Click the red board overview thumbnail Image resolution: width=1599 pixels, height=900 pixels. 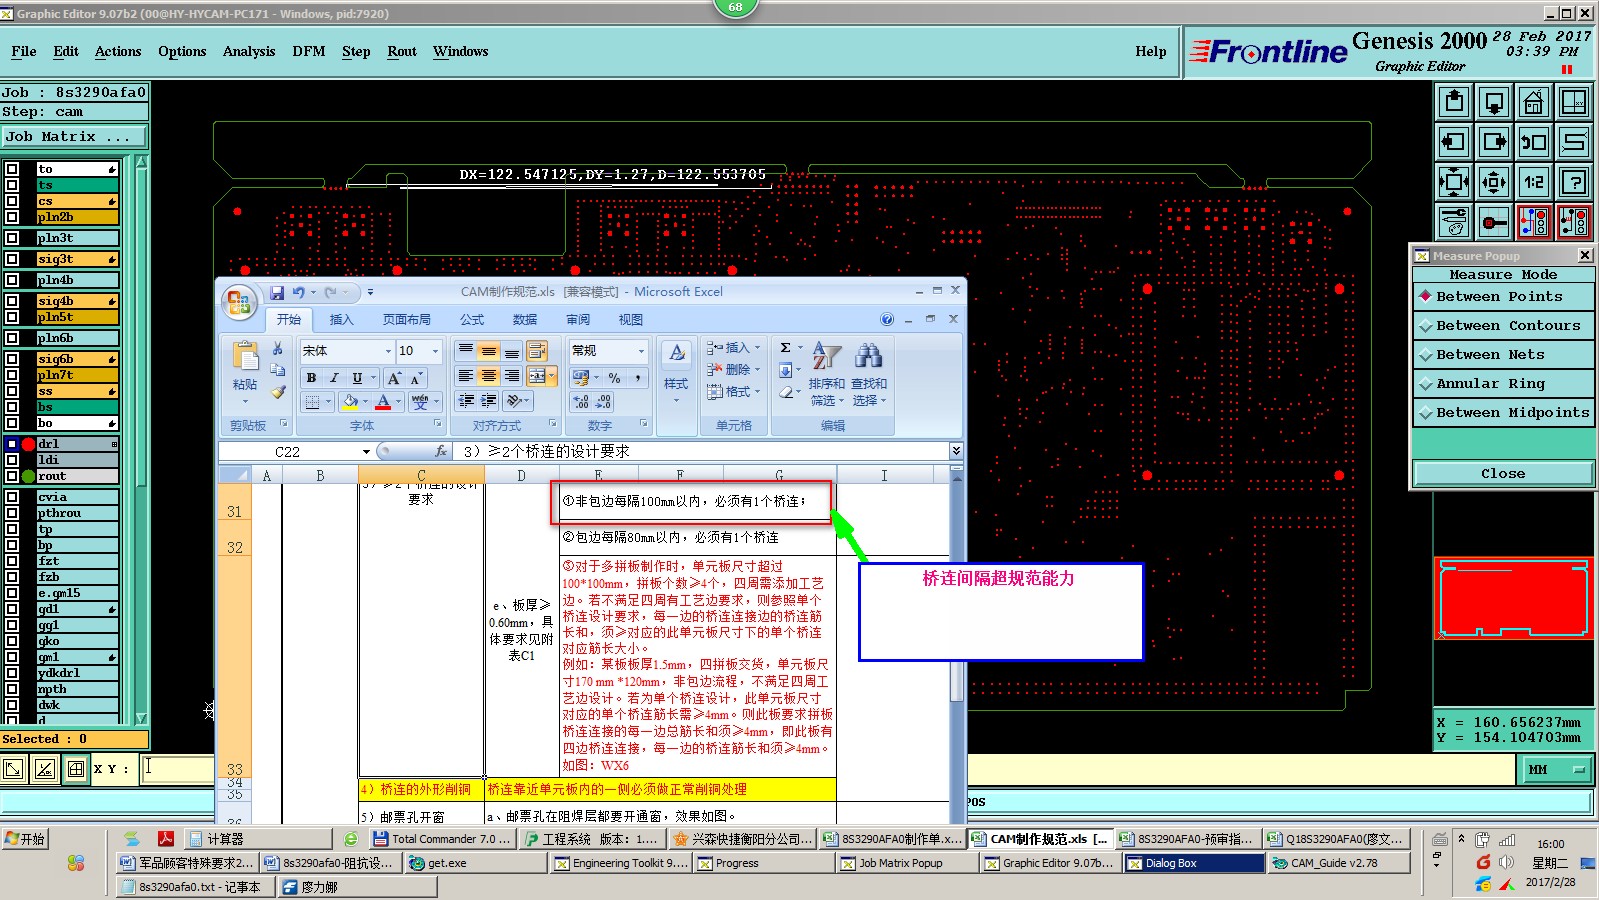pyautogui.click(x=1513, y=599)
